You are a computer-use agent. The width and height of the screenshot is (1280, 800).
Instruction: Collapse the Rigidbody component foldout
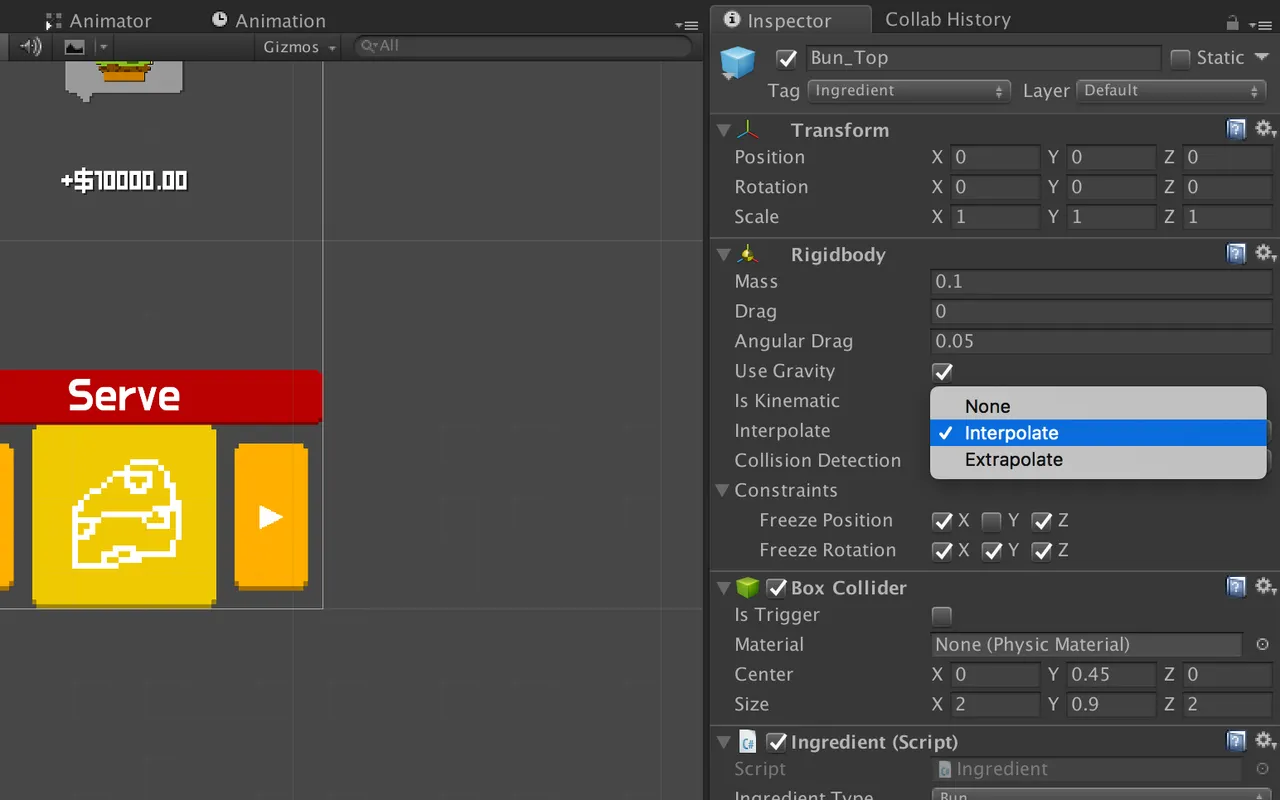[x=724, y=255]
